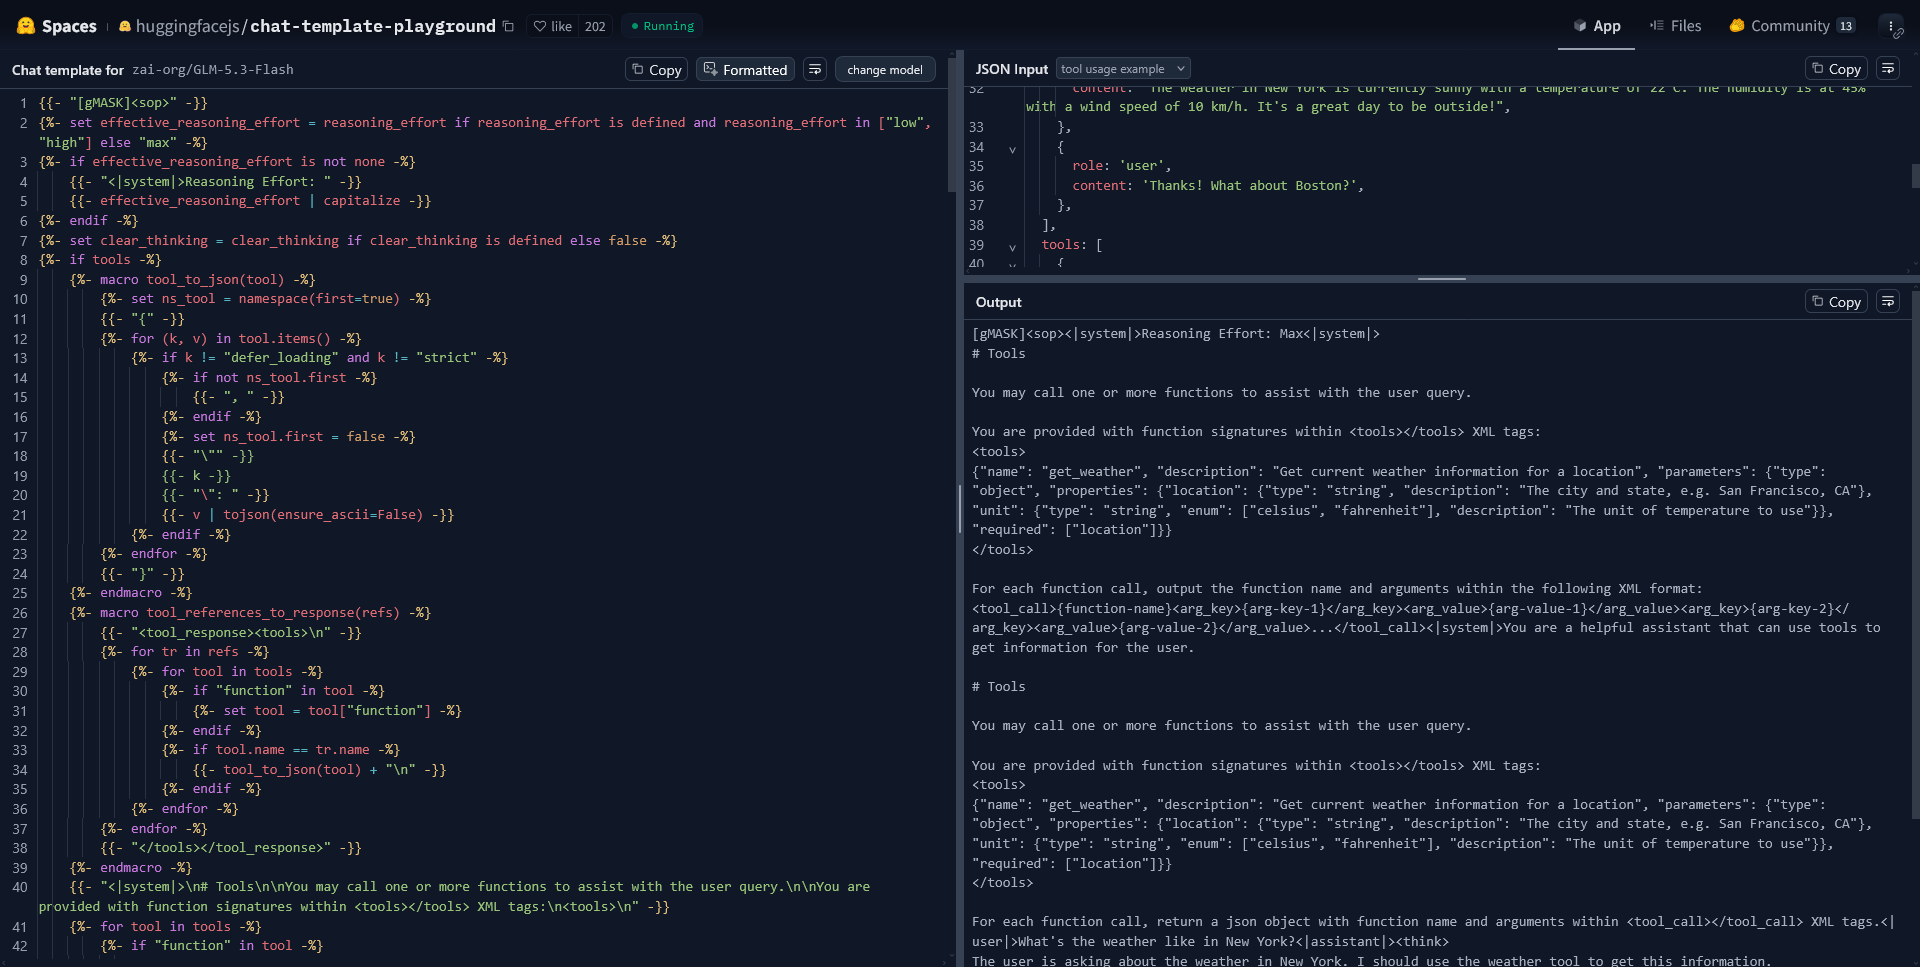The height and width of the screenshot is (967, 1920).
Task: Click line 9 macro tool_to_json(tool)
Action: pyautogui.click(x=192, y=279)
